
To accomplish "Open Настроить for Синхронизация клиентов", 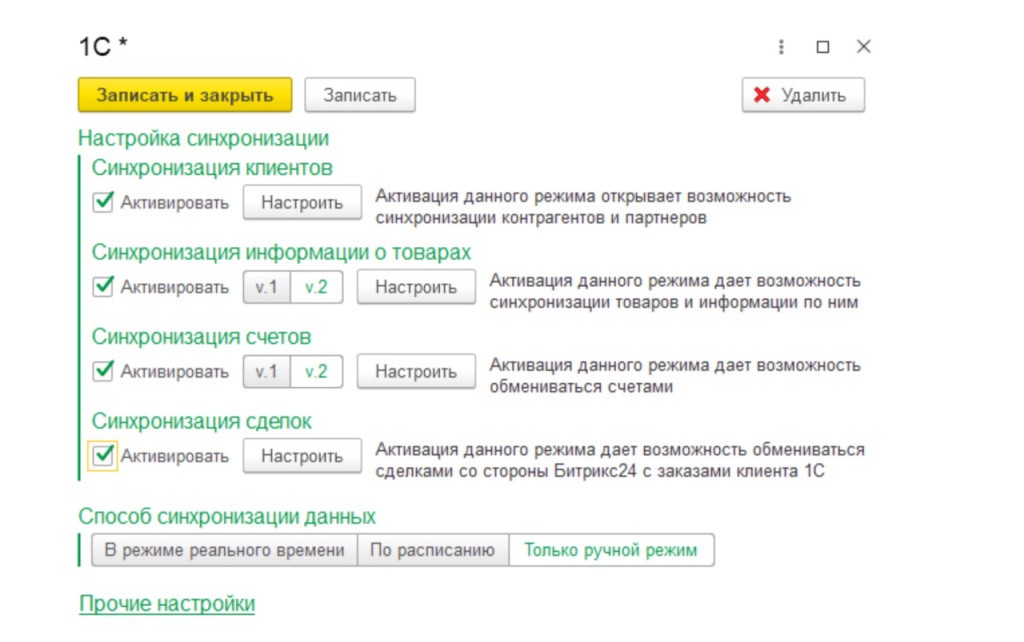I will tap(302, 202).
